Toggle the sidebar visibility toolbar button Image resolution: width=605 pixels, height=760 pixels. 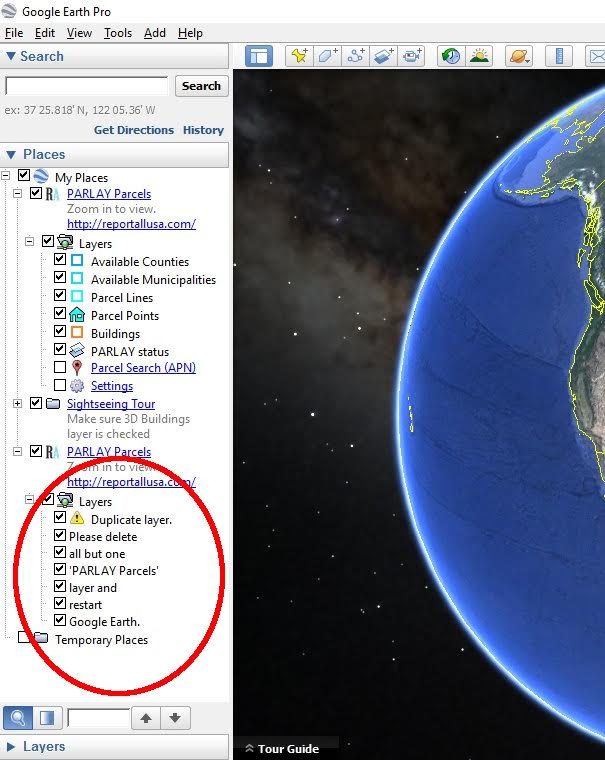tap(259, 56)
